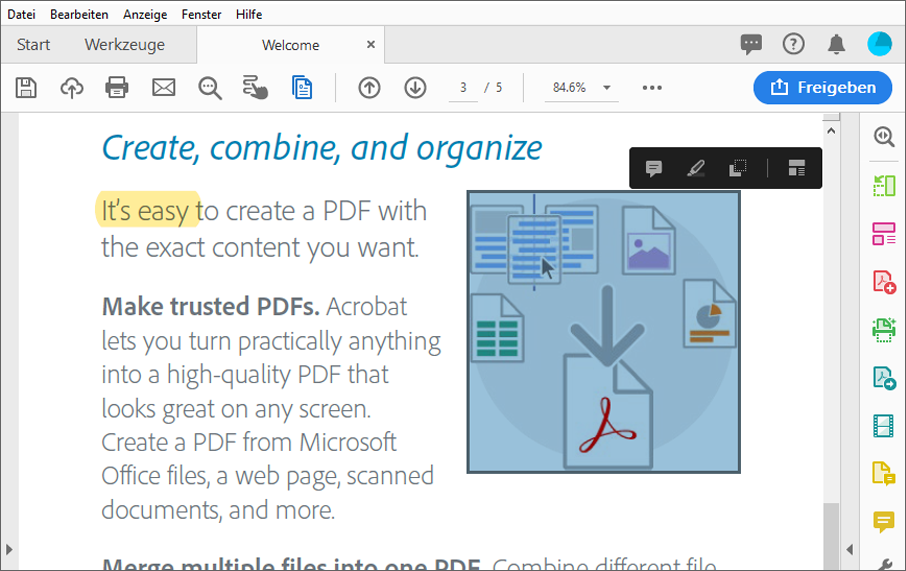Open the teal PDF file with arrow sidebar tool

point(884,378)
